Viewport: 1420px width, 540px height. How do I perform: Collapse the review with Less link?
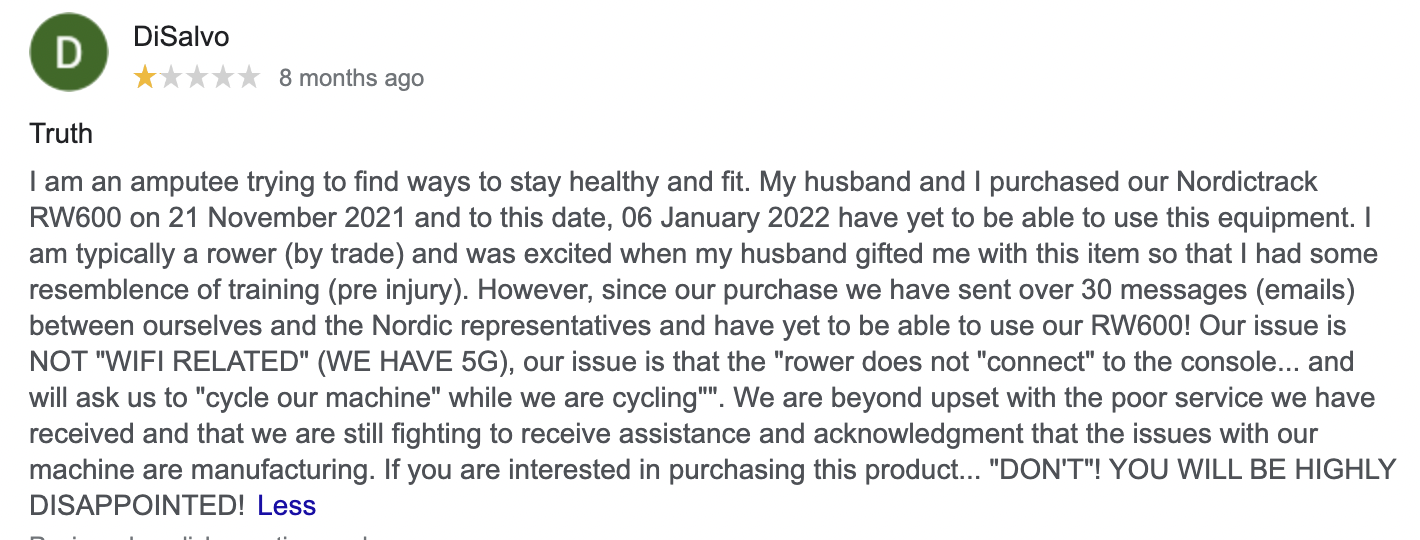286,506
